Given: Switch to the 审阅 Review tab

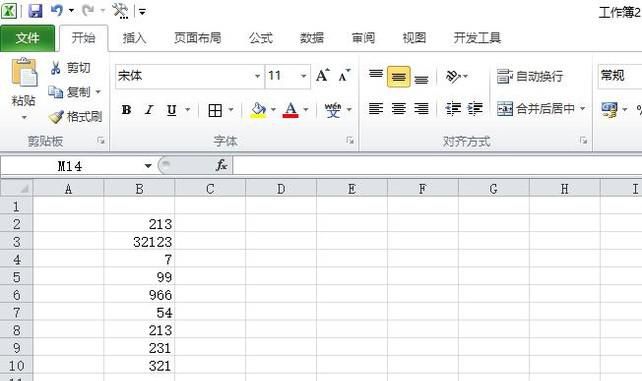Looking at the screenshot, I should (363, 38).
